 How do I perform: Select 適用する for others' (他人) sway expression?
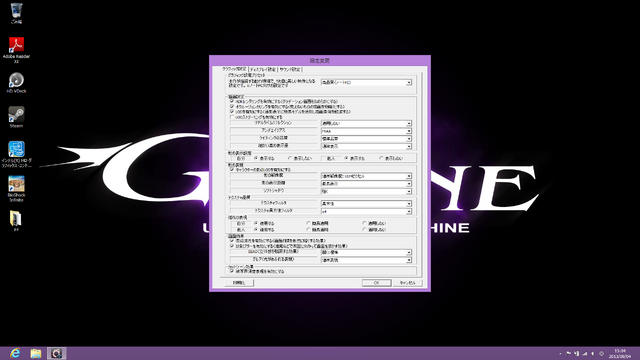[x=264, y=230]
